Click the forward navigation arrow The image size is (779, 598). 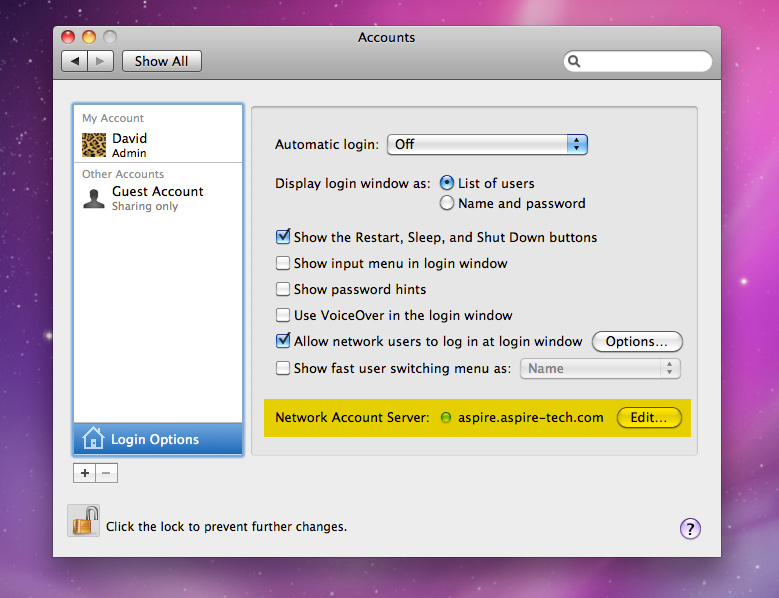pos(101,61)
